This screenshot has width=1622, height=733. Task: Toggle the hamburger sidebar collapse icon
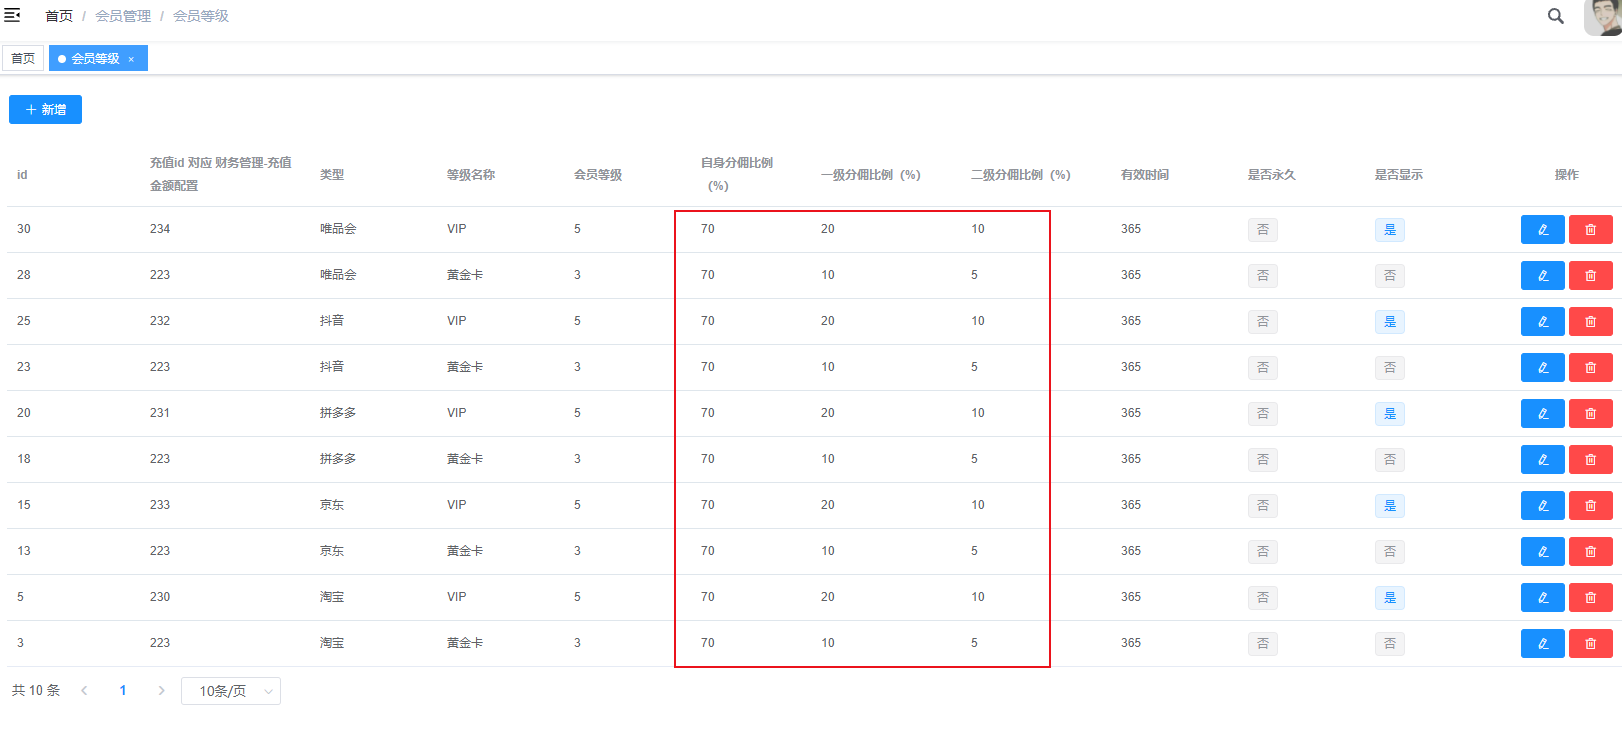pos(12,15)
